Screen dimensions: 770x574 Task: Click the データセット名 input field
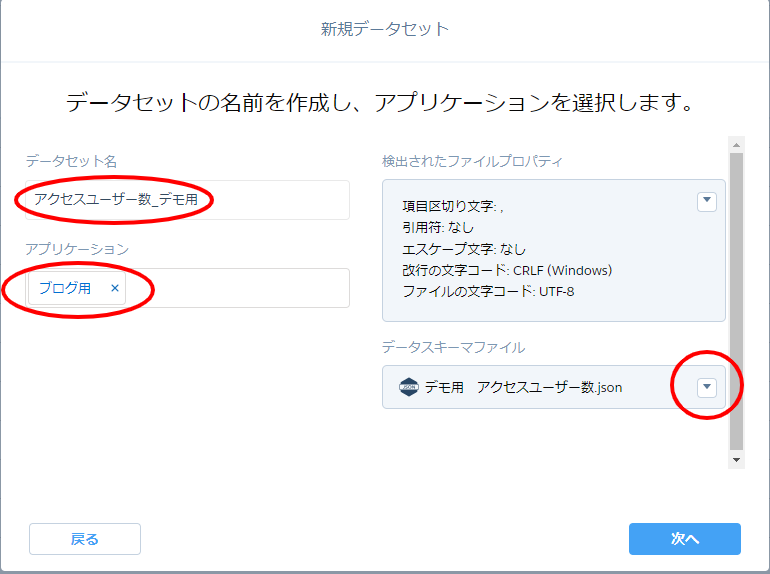(187, 200)
